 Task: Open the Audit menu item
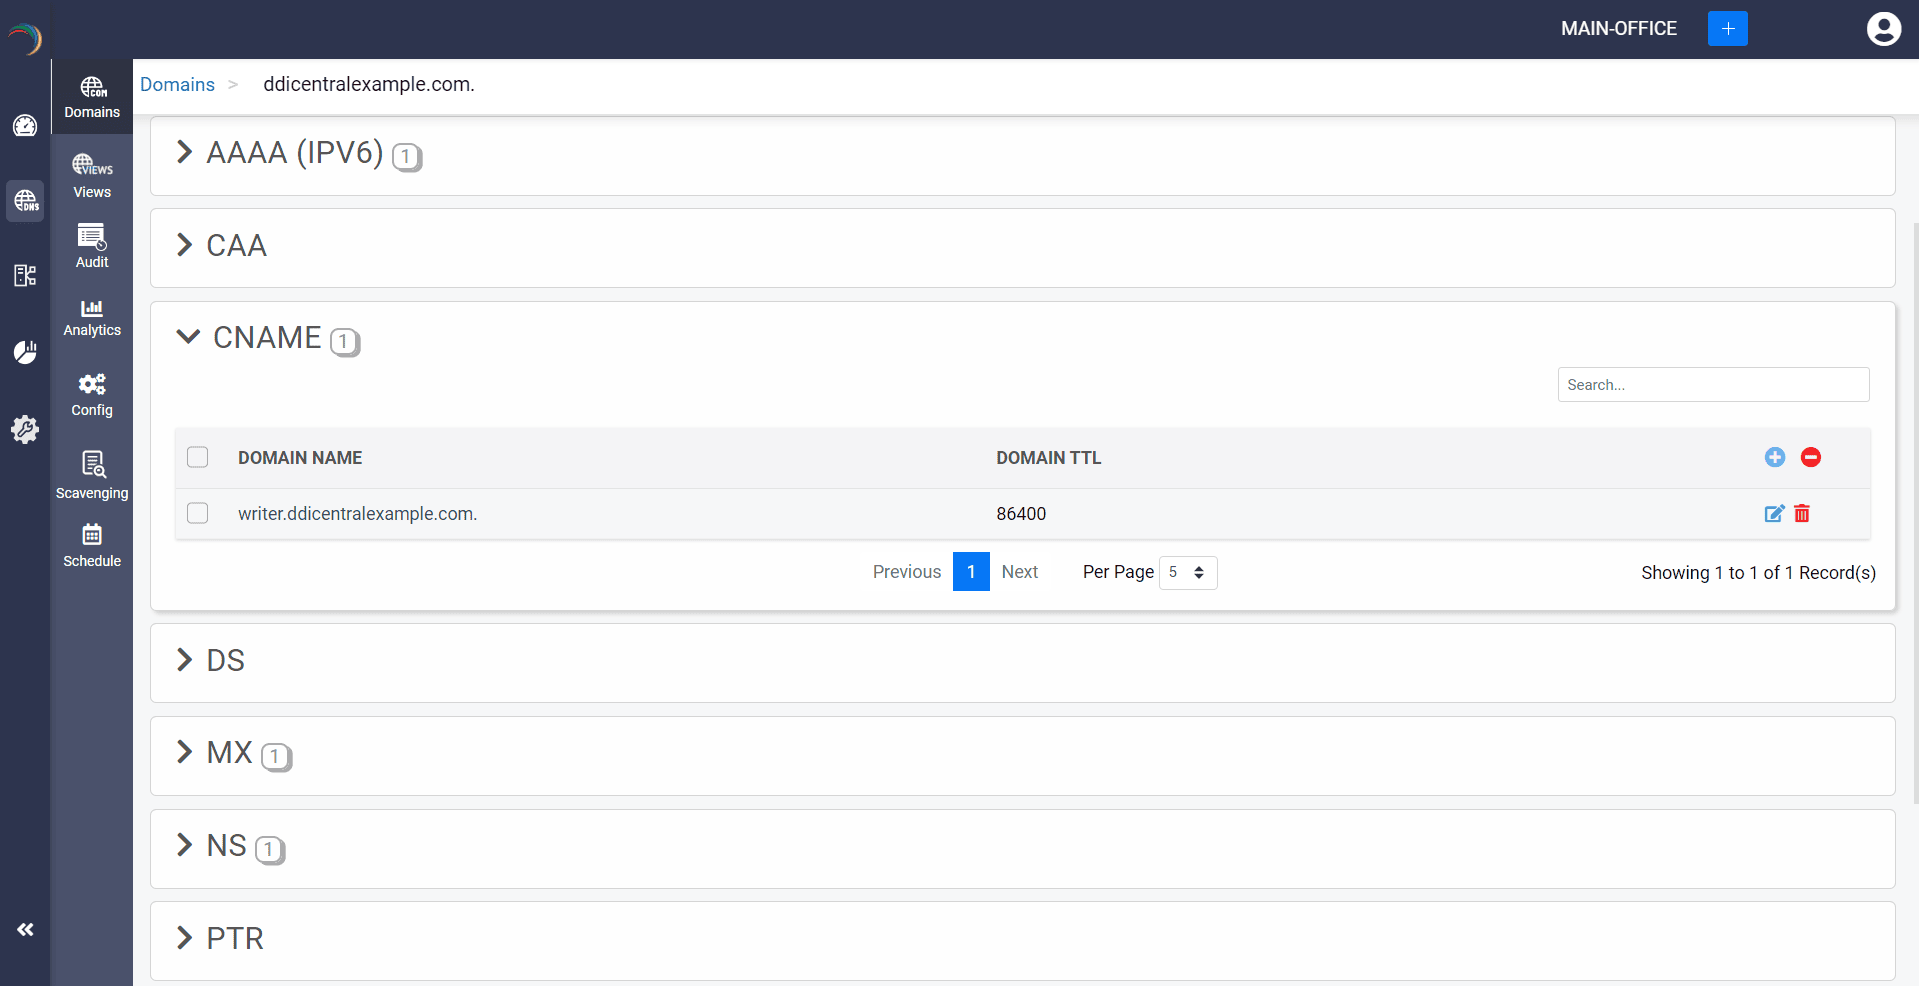92,246
